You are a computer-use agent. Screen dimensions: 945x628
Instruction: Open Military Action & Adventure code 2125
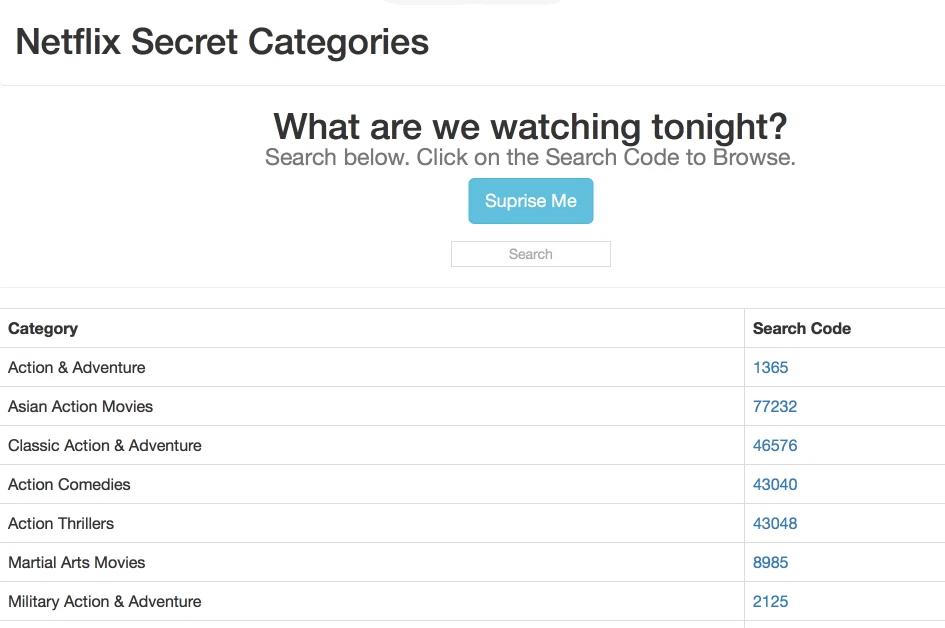(770, 601)
